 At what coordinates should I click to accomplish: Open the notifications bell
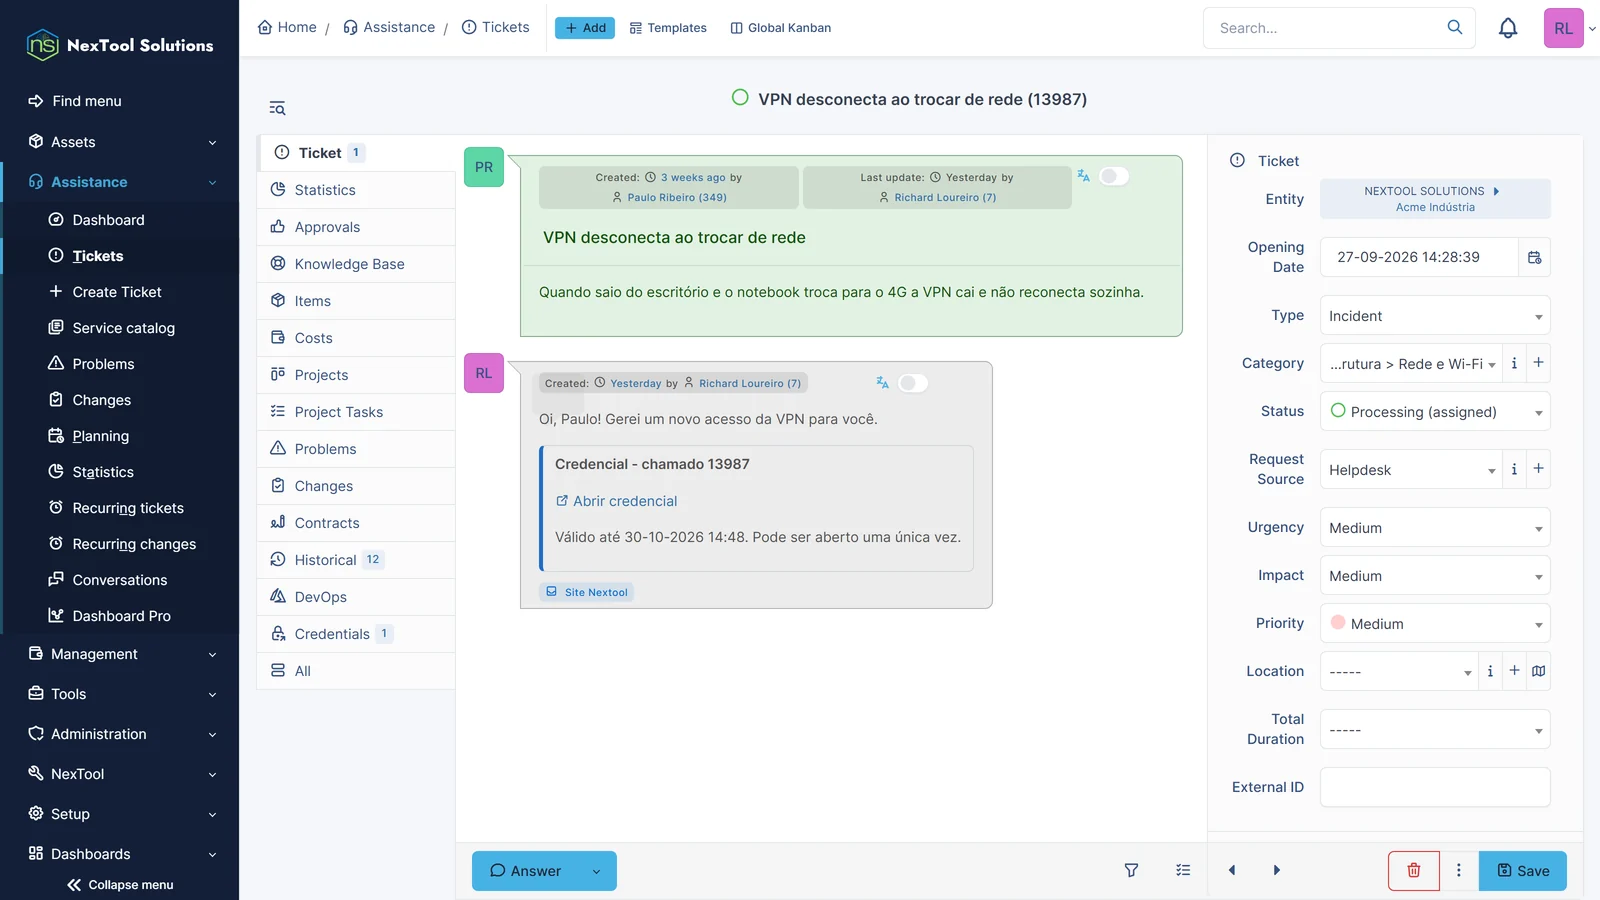click(1508, 28)
